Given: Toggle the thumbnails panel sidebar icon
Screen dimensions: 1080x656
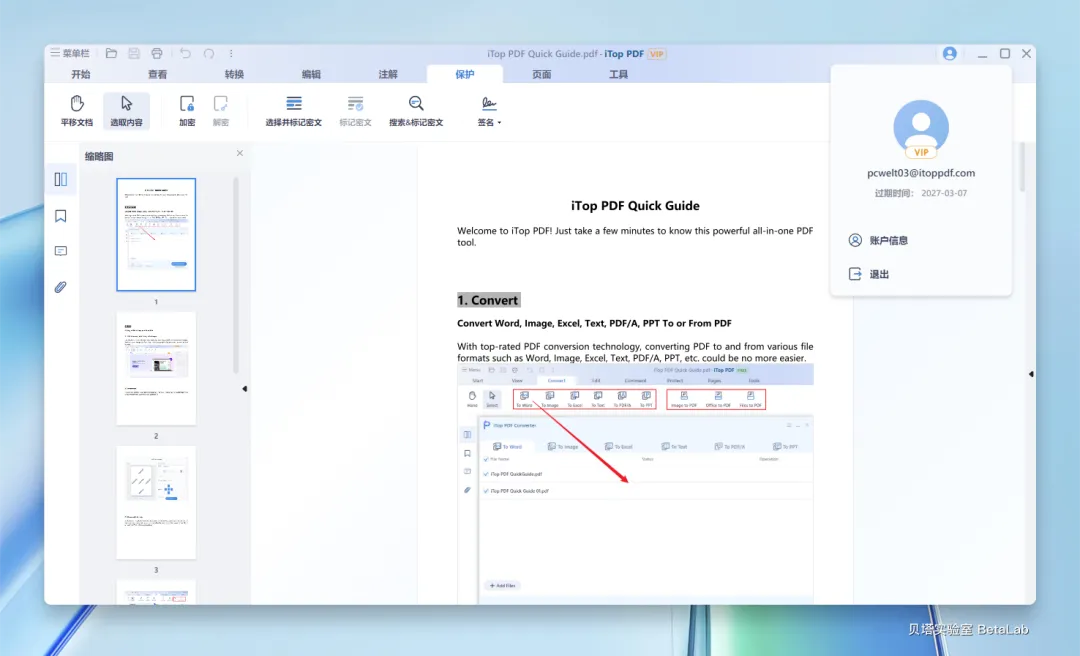Looking at the screenshot, I should pos(61,180).
